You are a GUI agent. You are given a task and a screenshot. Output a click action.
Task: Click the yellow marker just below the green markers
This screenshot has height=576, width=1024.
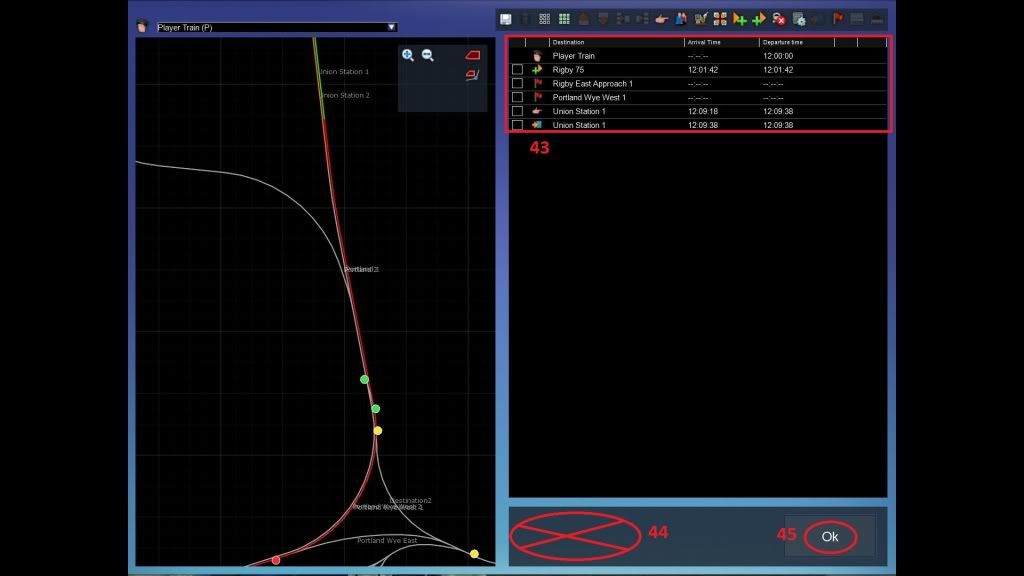(377, 431)
